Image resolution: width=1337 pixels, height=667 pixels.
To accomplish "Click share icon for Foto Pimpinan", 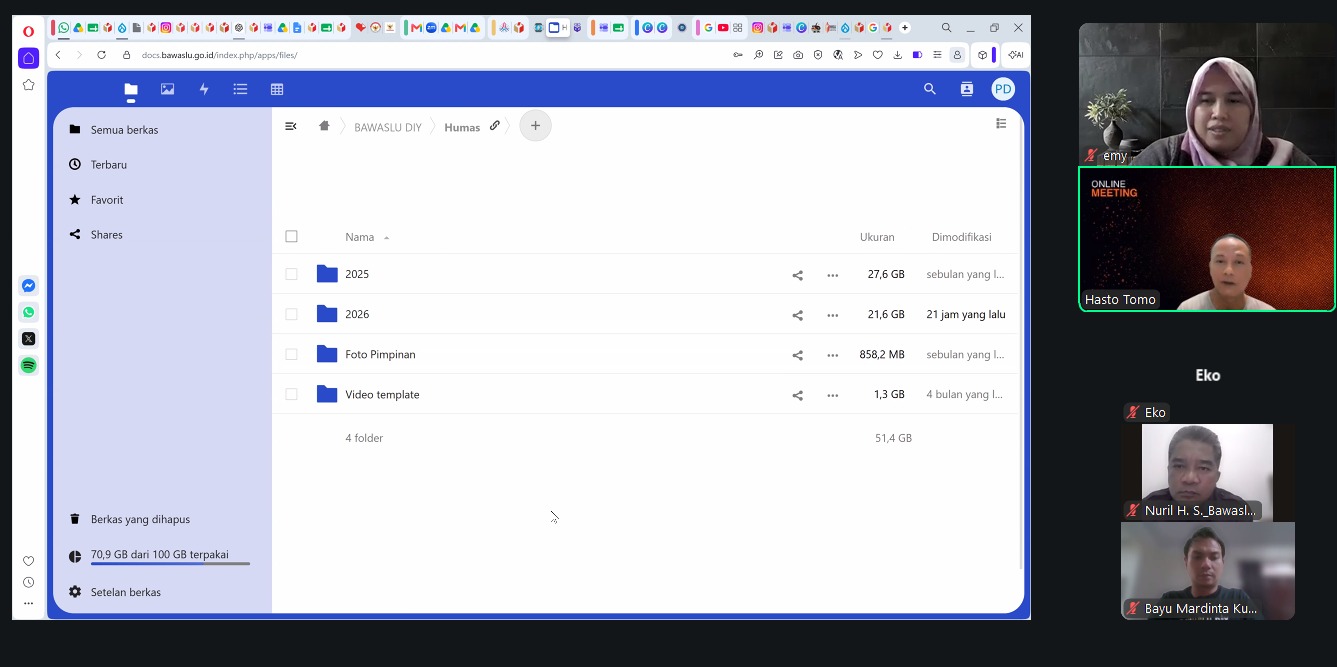I will [x=797, y=355].
